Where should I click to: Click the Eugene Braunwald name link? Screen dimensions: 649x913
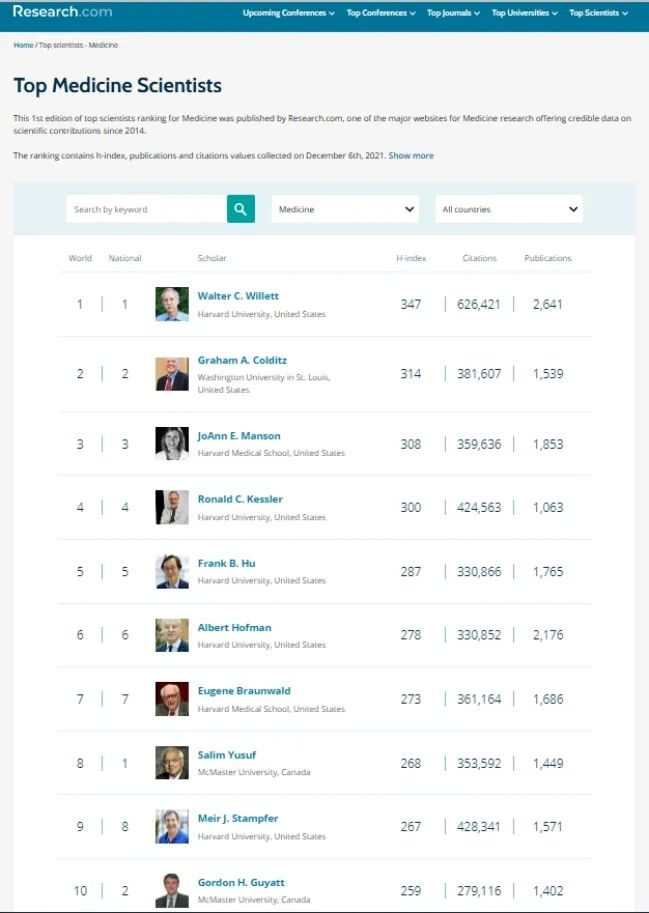[244, 691]
